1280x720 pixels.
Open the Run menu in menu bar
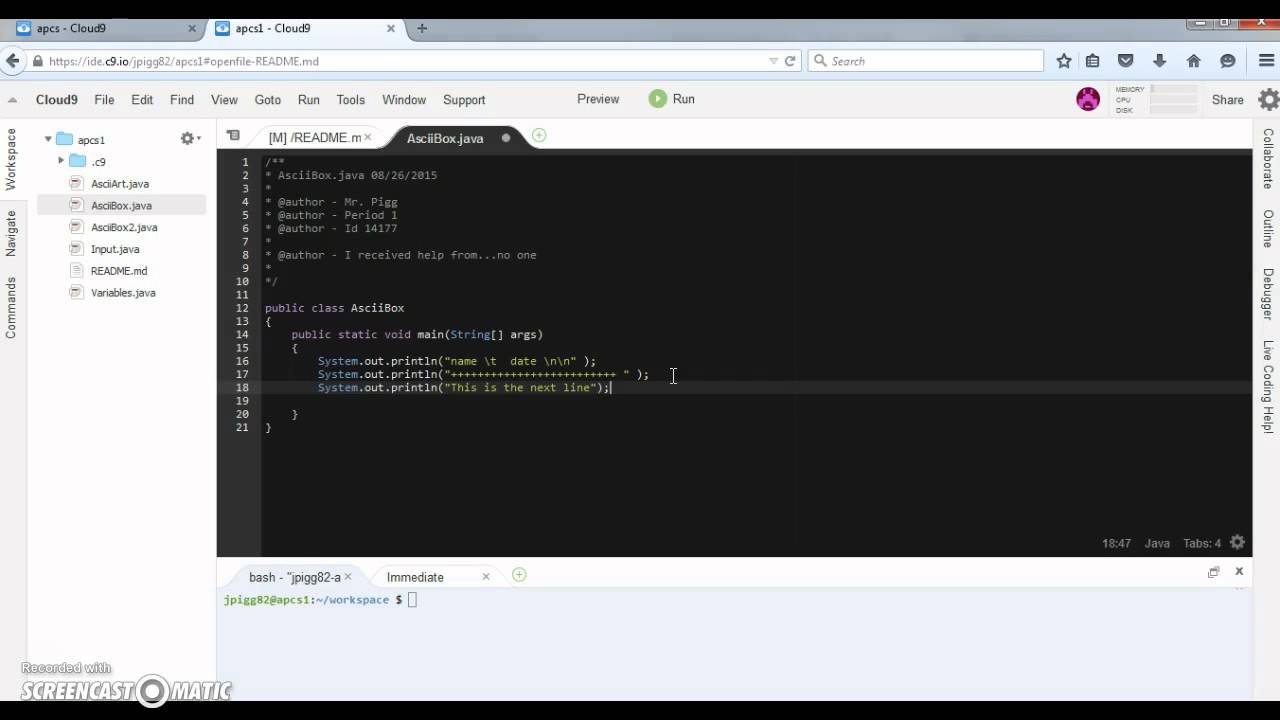309,100
